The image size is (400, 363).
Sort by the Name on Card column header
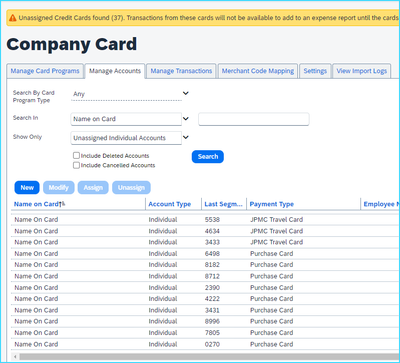pyautogui.click(x=36, y=204)
